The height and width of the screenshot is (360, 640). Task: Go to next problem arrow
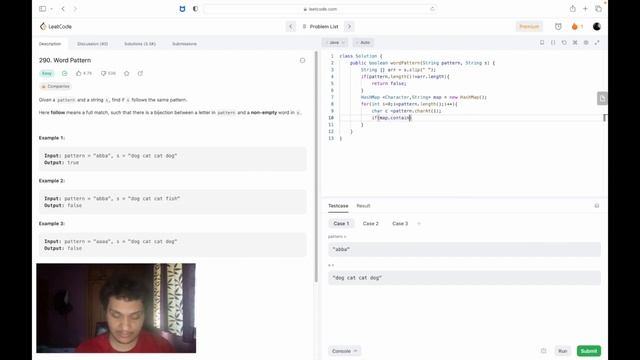point(349,27)
